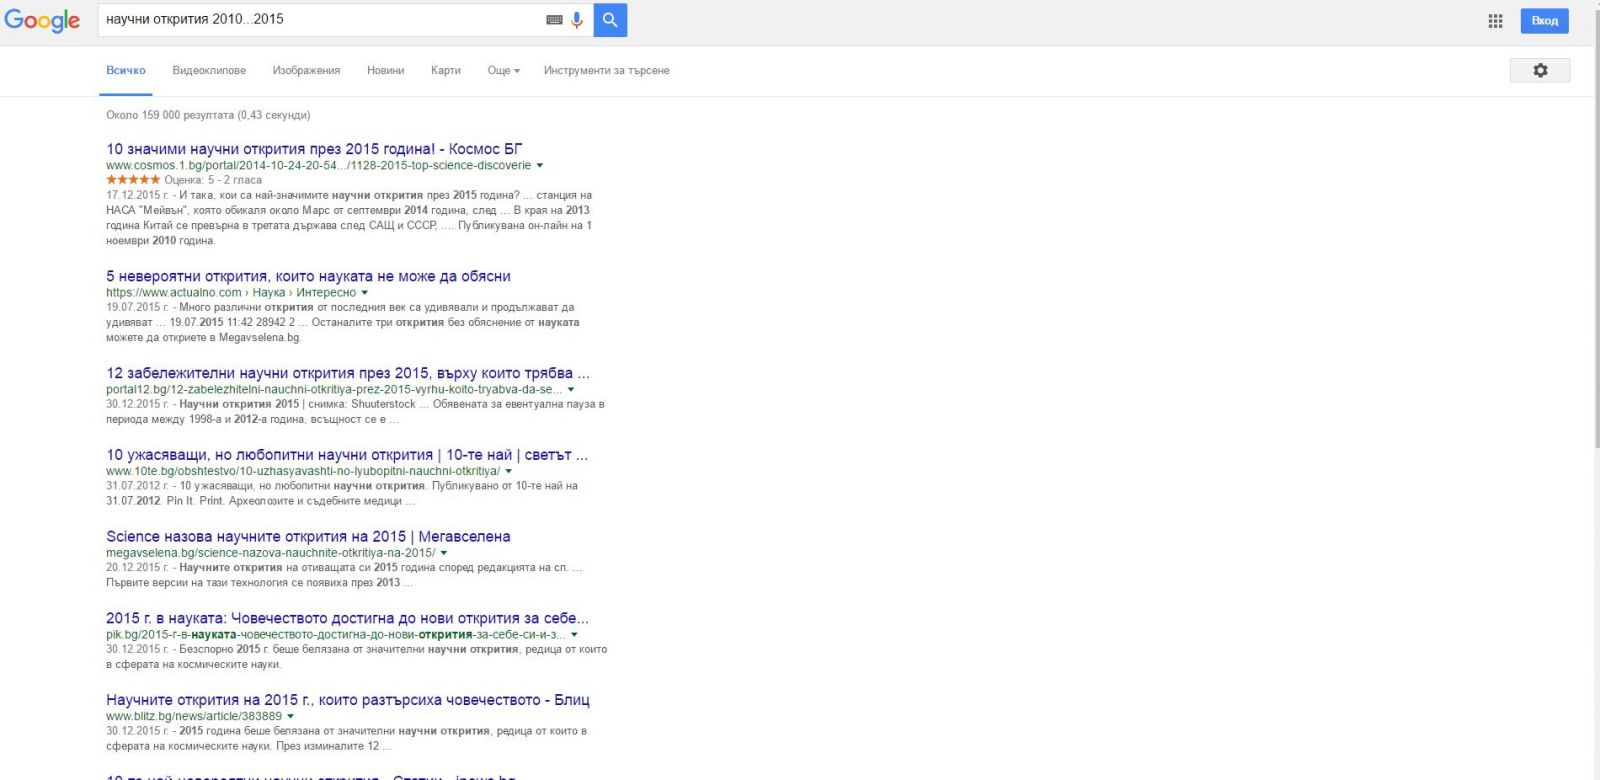This screenshot has width=1600, height=780.
Task: Expand blitz.bg result URL arrow
Action: (290, 717)
